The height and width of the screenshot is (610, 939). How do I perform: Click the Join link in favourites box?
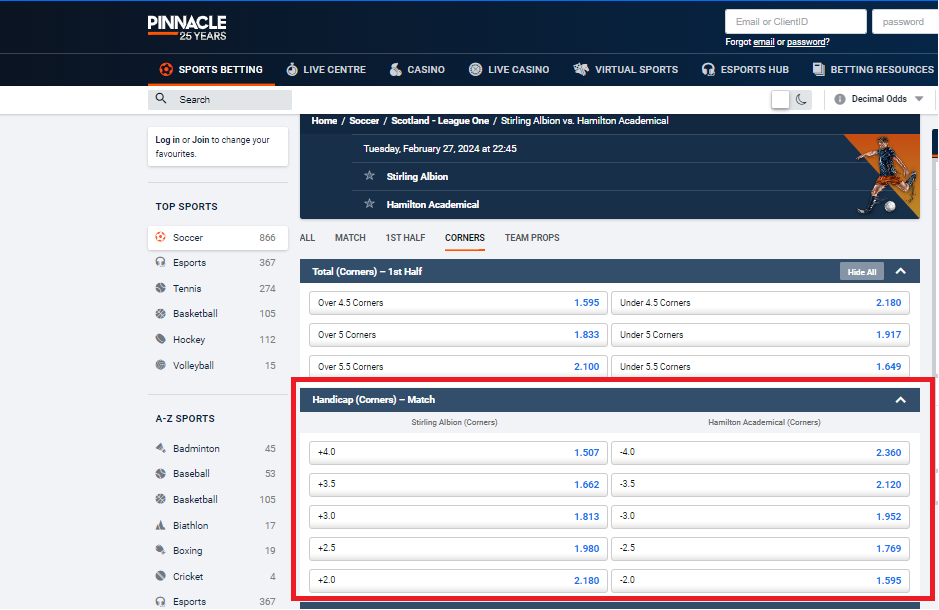(x=201, y=139)
